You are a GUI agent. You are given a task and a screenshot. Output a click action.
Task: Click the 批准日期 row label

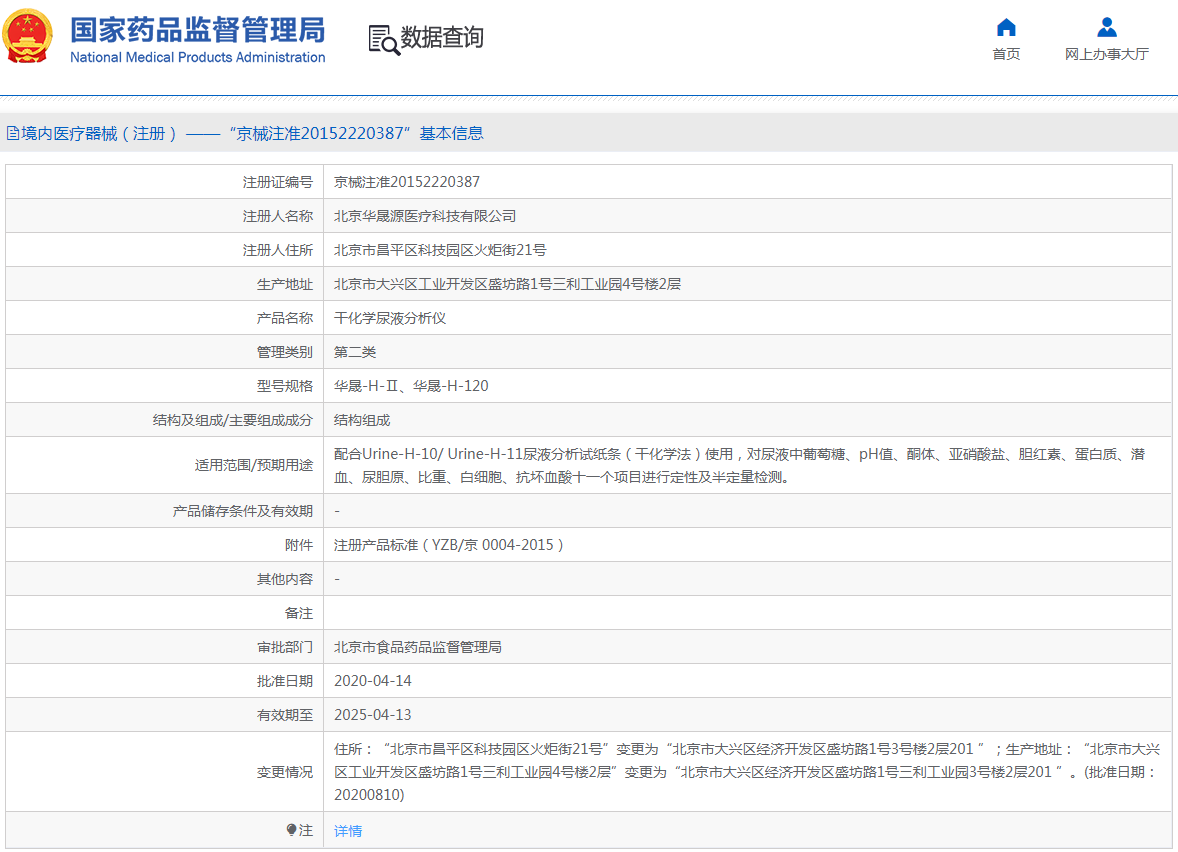pyautogui.click(x=285, y=681)
